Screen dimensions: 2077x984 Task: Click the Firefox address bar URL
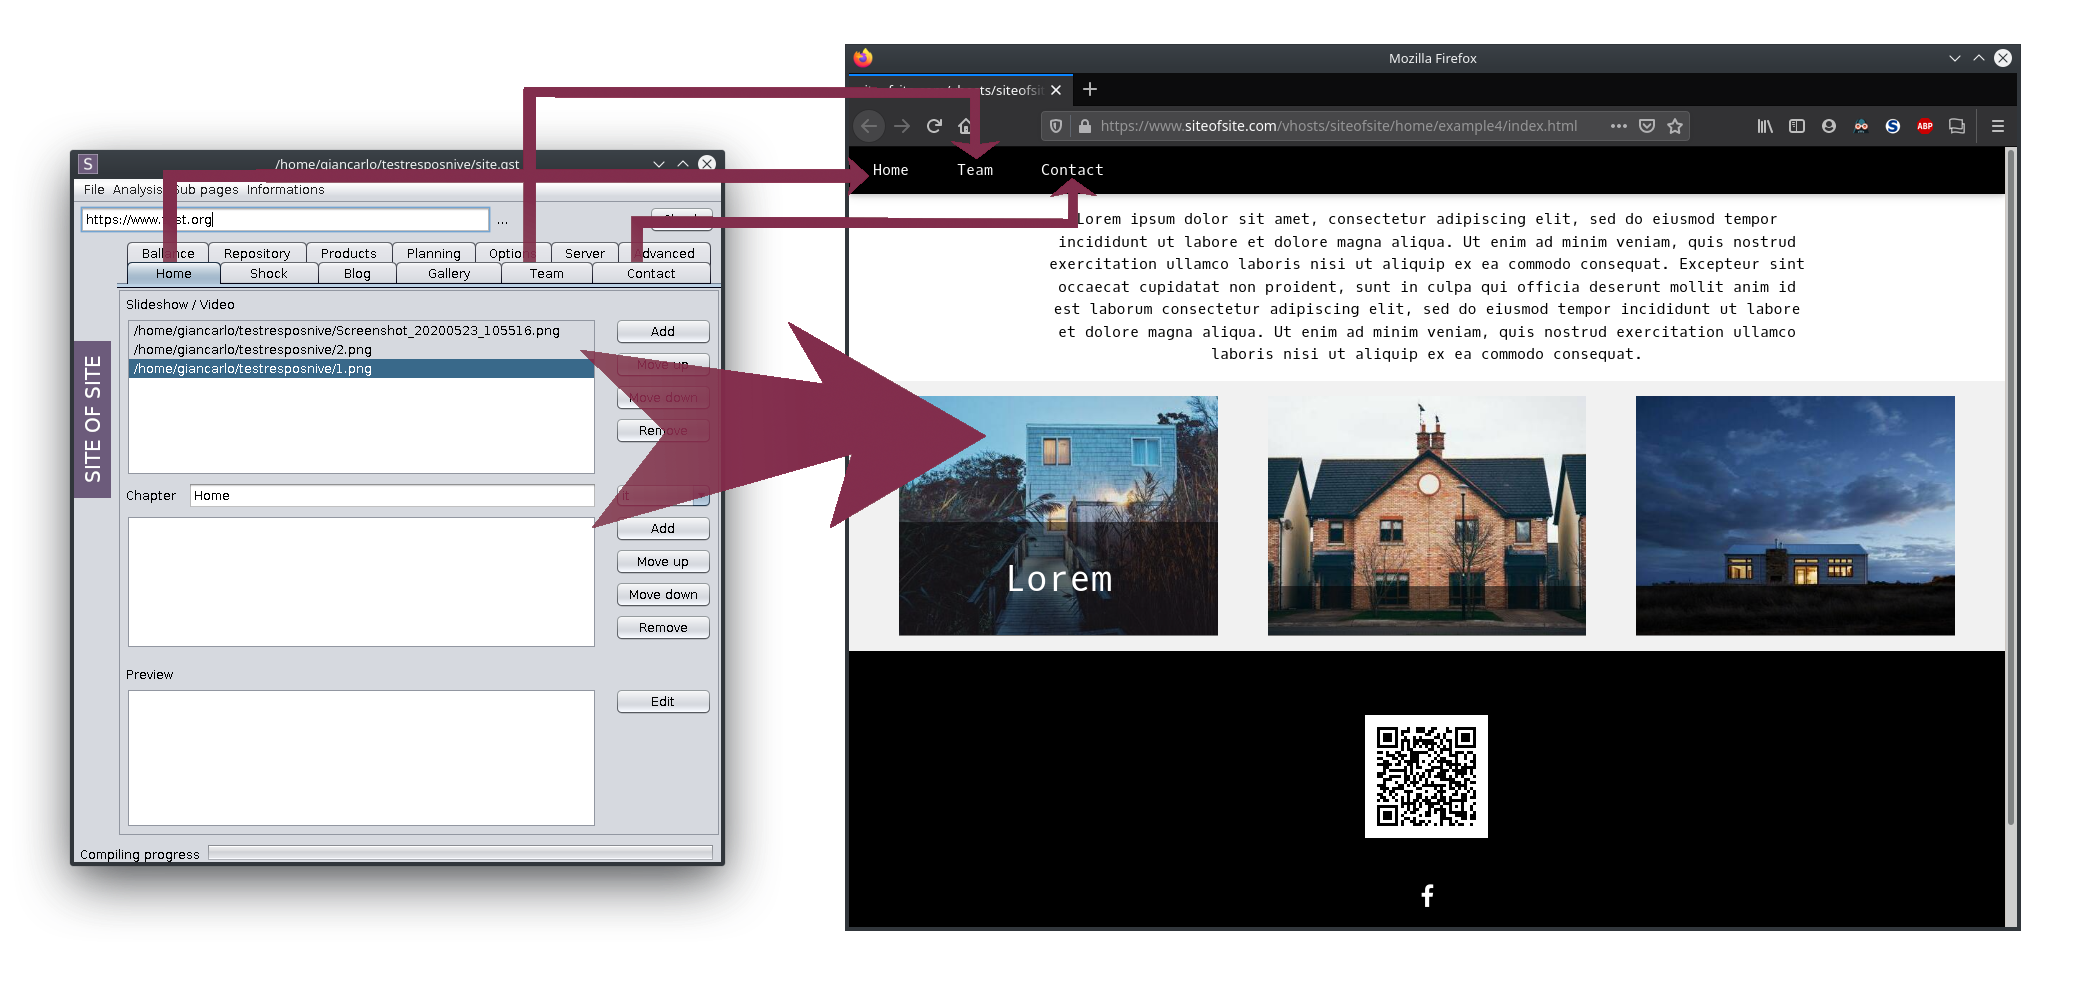coord(1338,126)
